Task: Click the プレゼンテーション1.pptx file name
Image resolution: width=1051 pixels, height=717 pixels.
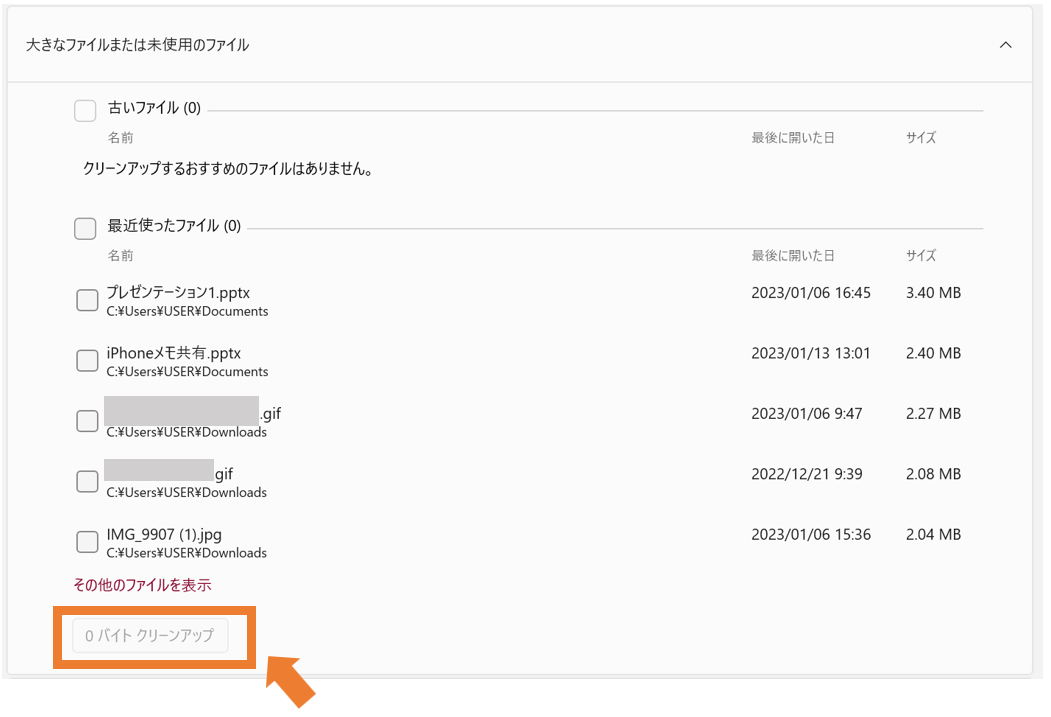Action: click(178, 293)
